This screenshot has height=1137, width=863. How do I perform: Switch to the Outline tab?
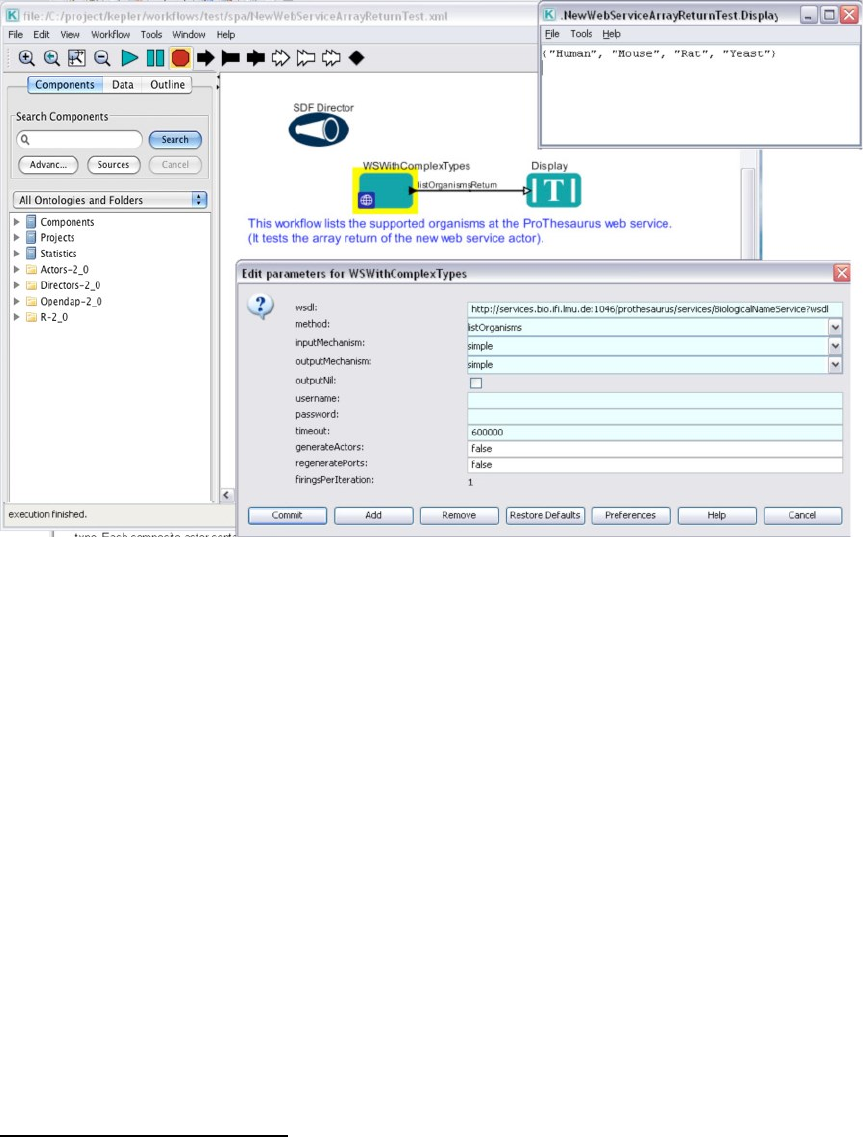[168, 85]
